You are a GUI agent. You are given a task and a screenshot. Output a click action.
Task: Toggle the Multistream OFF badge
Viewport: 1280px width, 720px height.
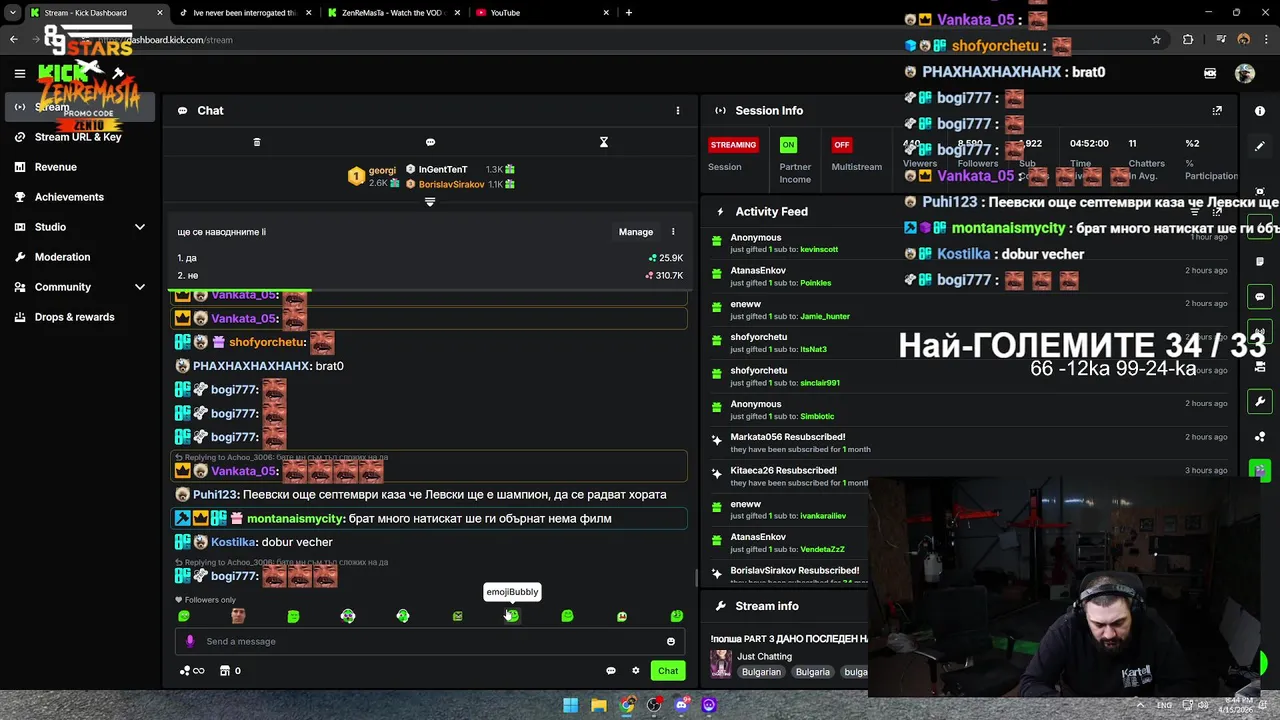click(x=842, y=145)
